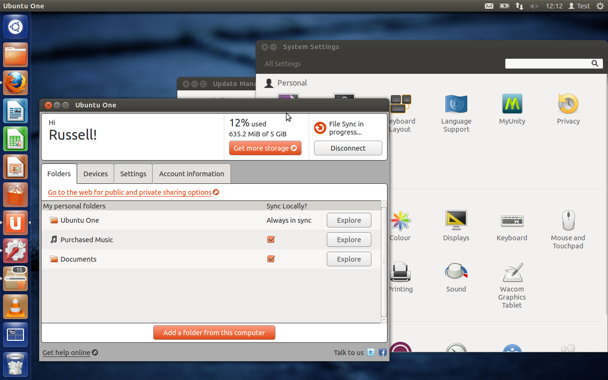Open Language Support in System Settings

tap(456, 113)
